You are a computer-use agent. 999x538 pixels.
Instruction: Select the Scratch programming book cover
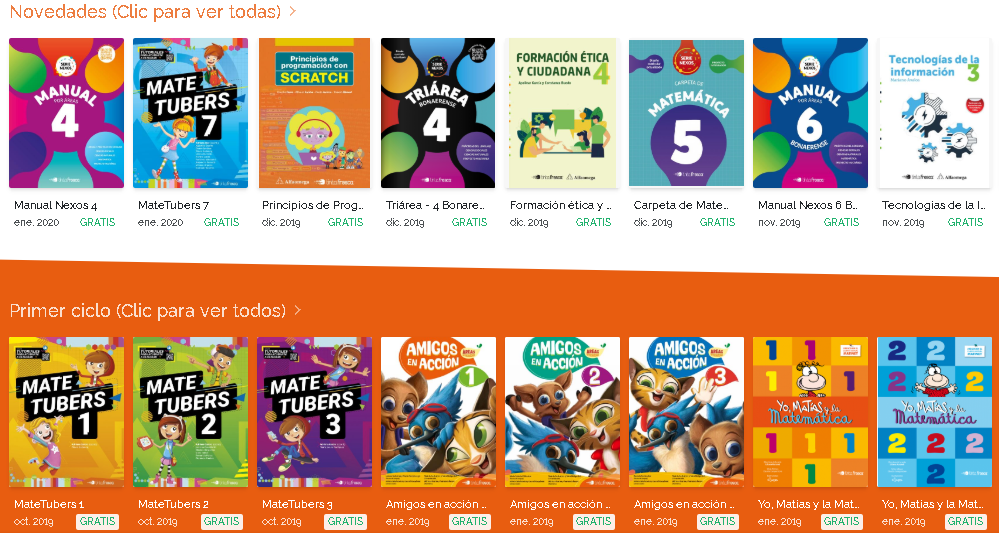[x=314, y=113]
